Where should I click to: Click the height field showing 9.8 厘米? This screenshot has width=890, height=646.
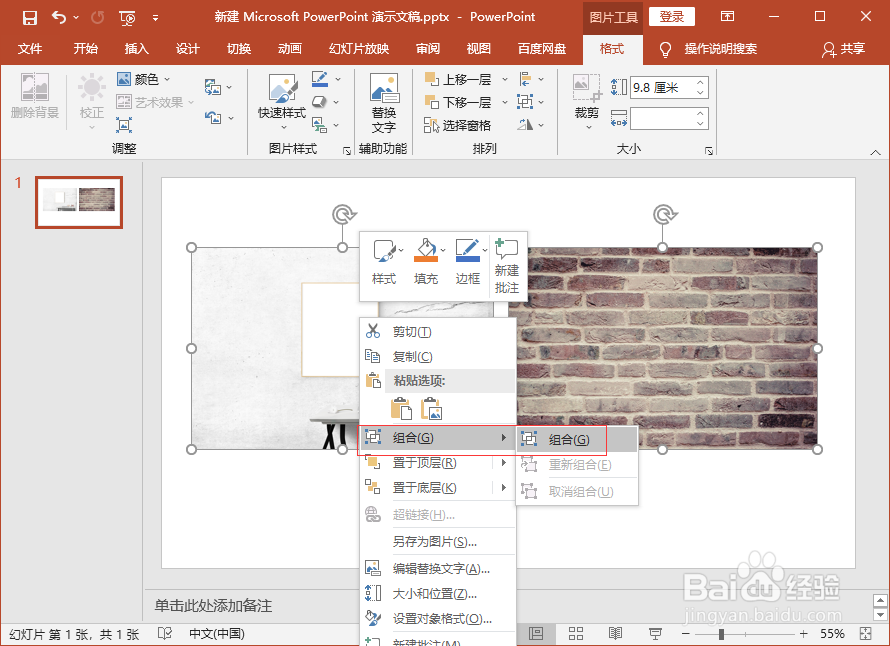click(663, 87)
